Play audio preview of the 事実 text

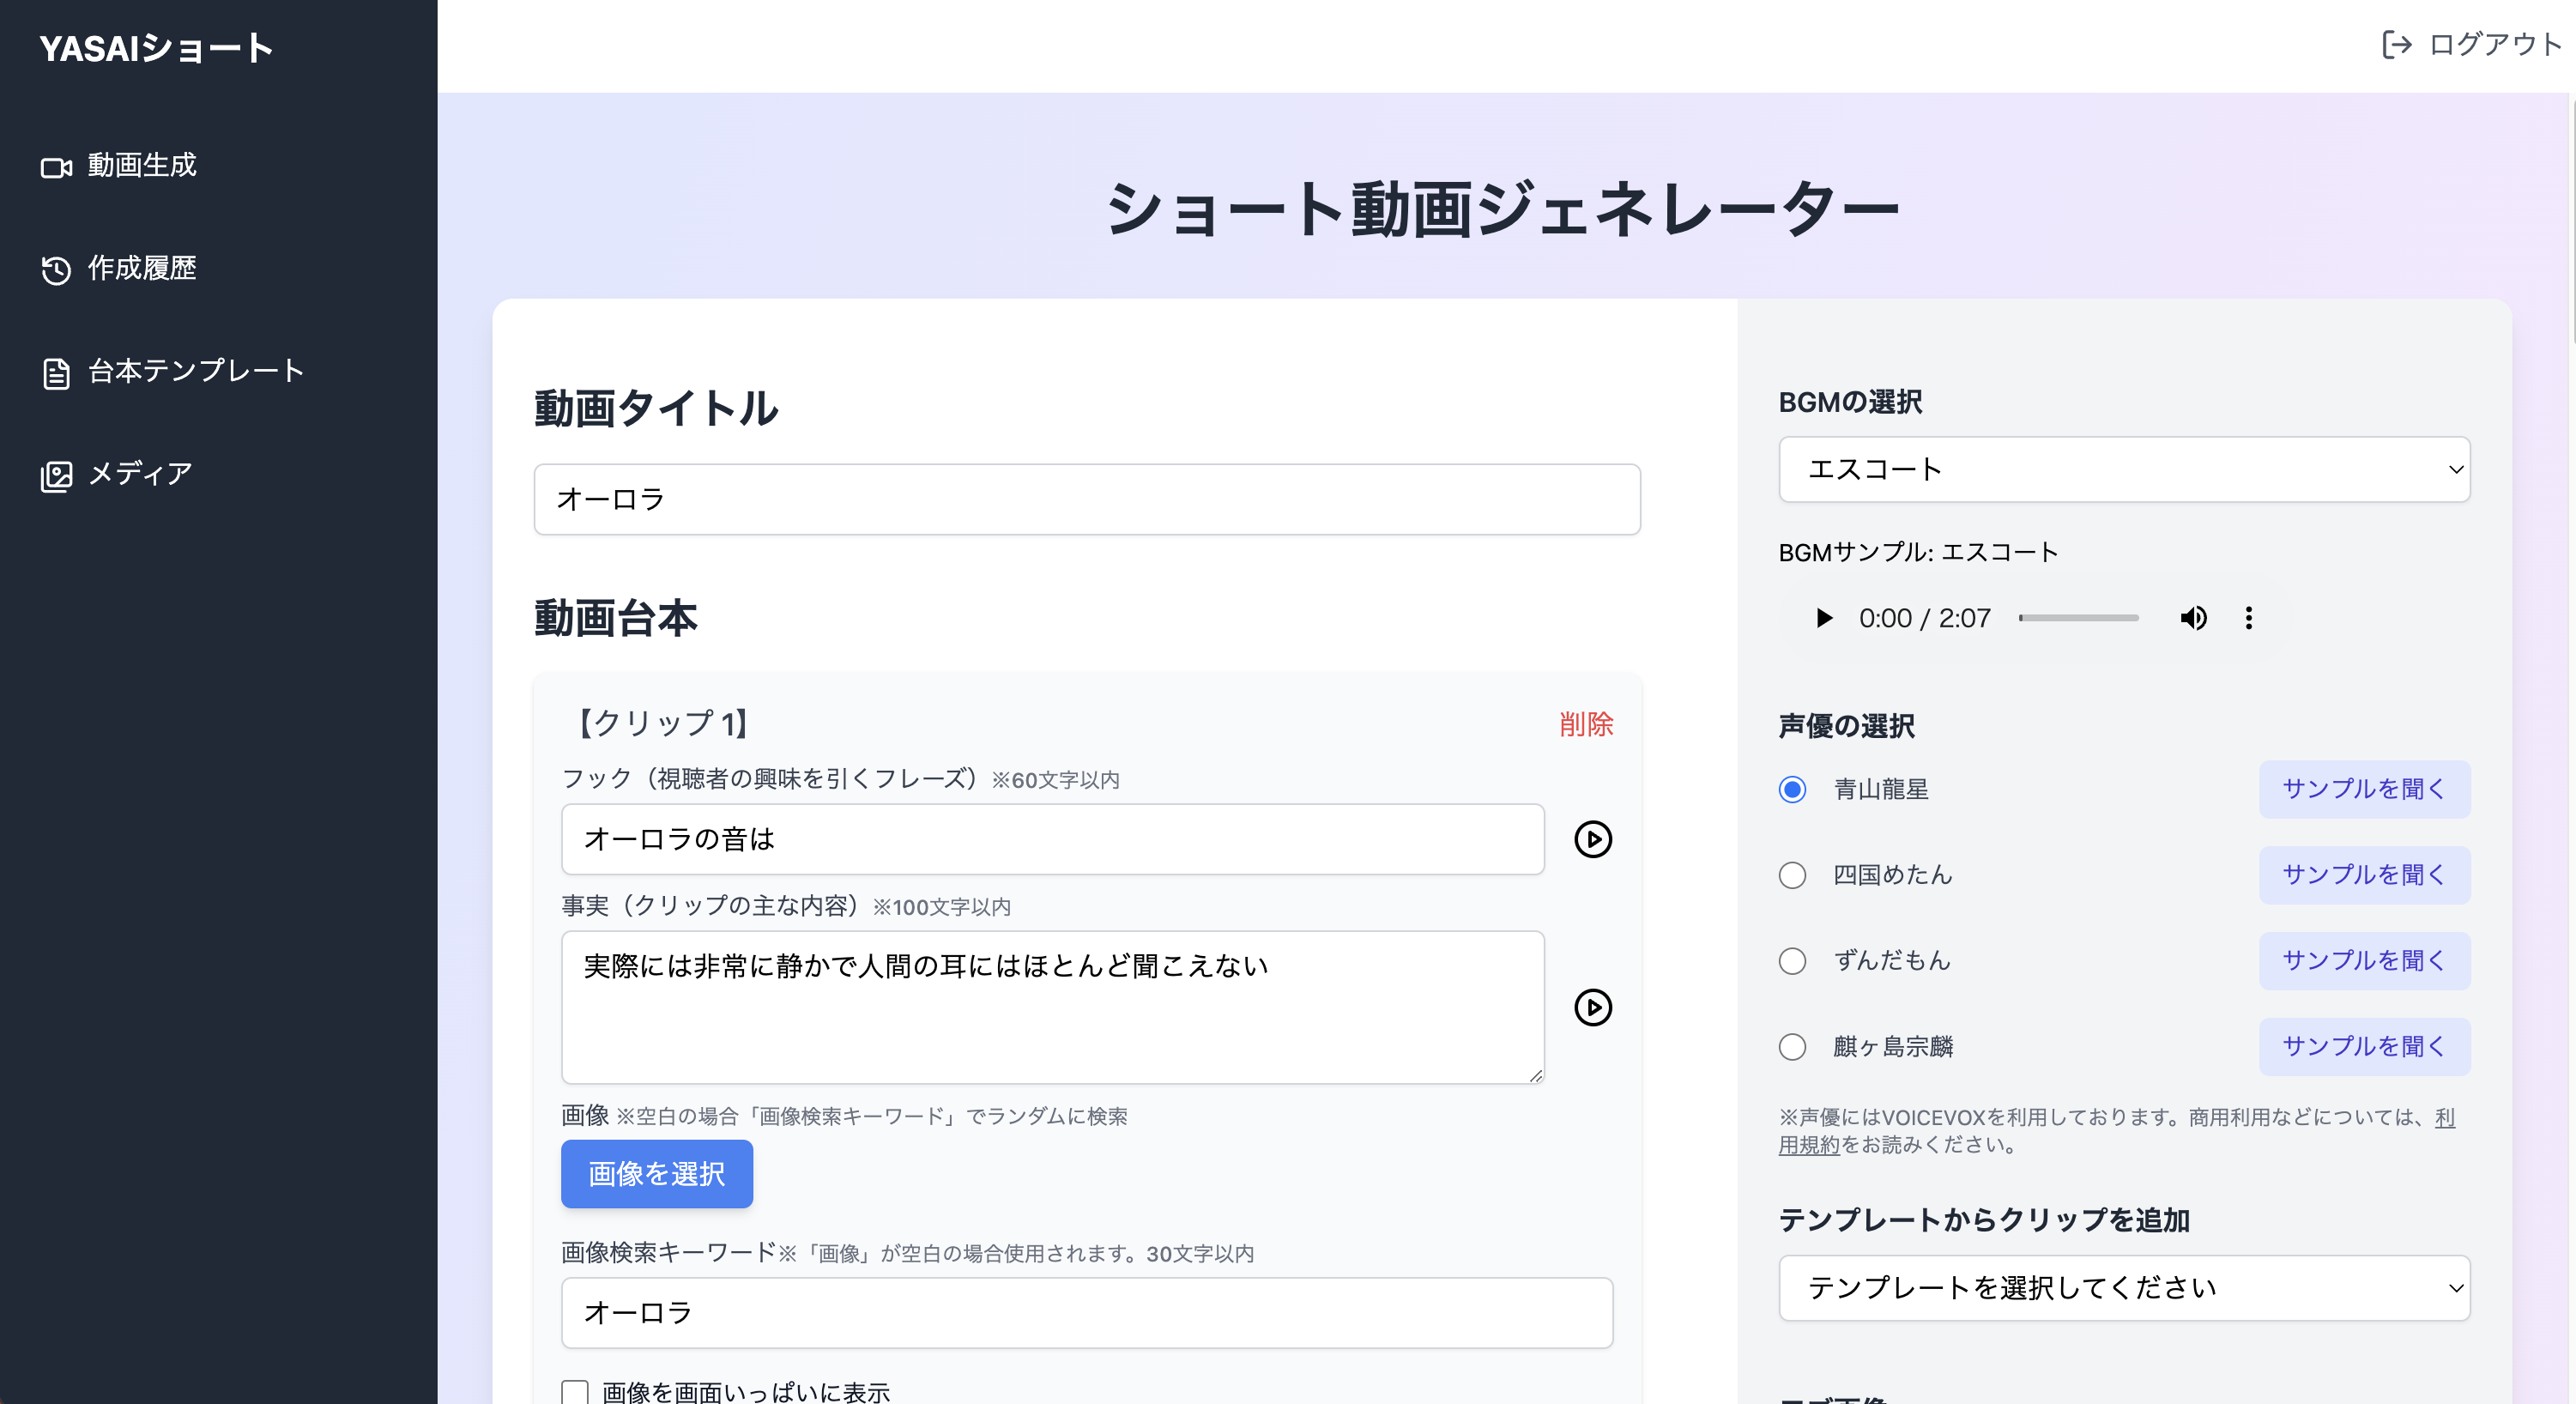[x=1594, y=1008]
